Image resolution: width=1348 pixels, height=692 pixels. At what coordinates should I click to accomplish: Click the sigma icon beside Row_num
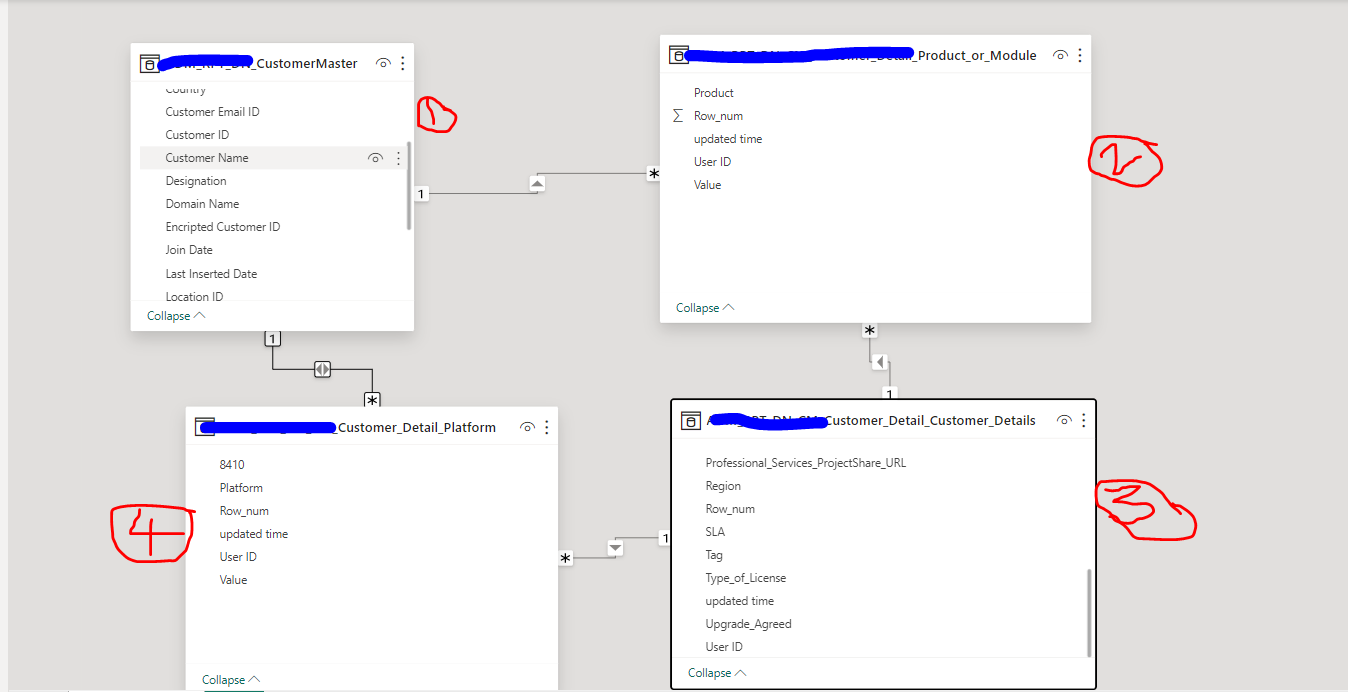coord(678,116)
